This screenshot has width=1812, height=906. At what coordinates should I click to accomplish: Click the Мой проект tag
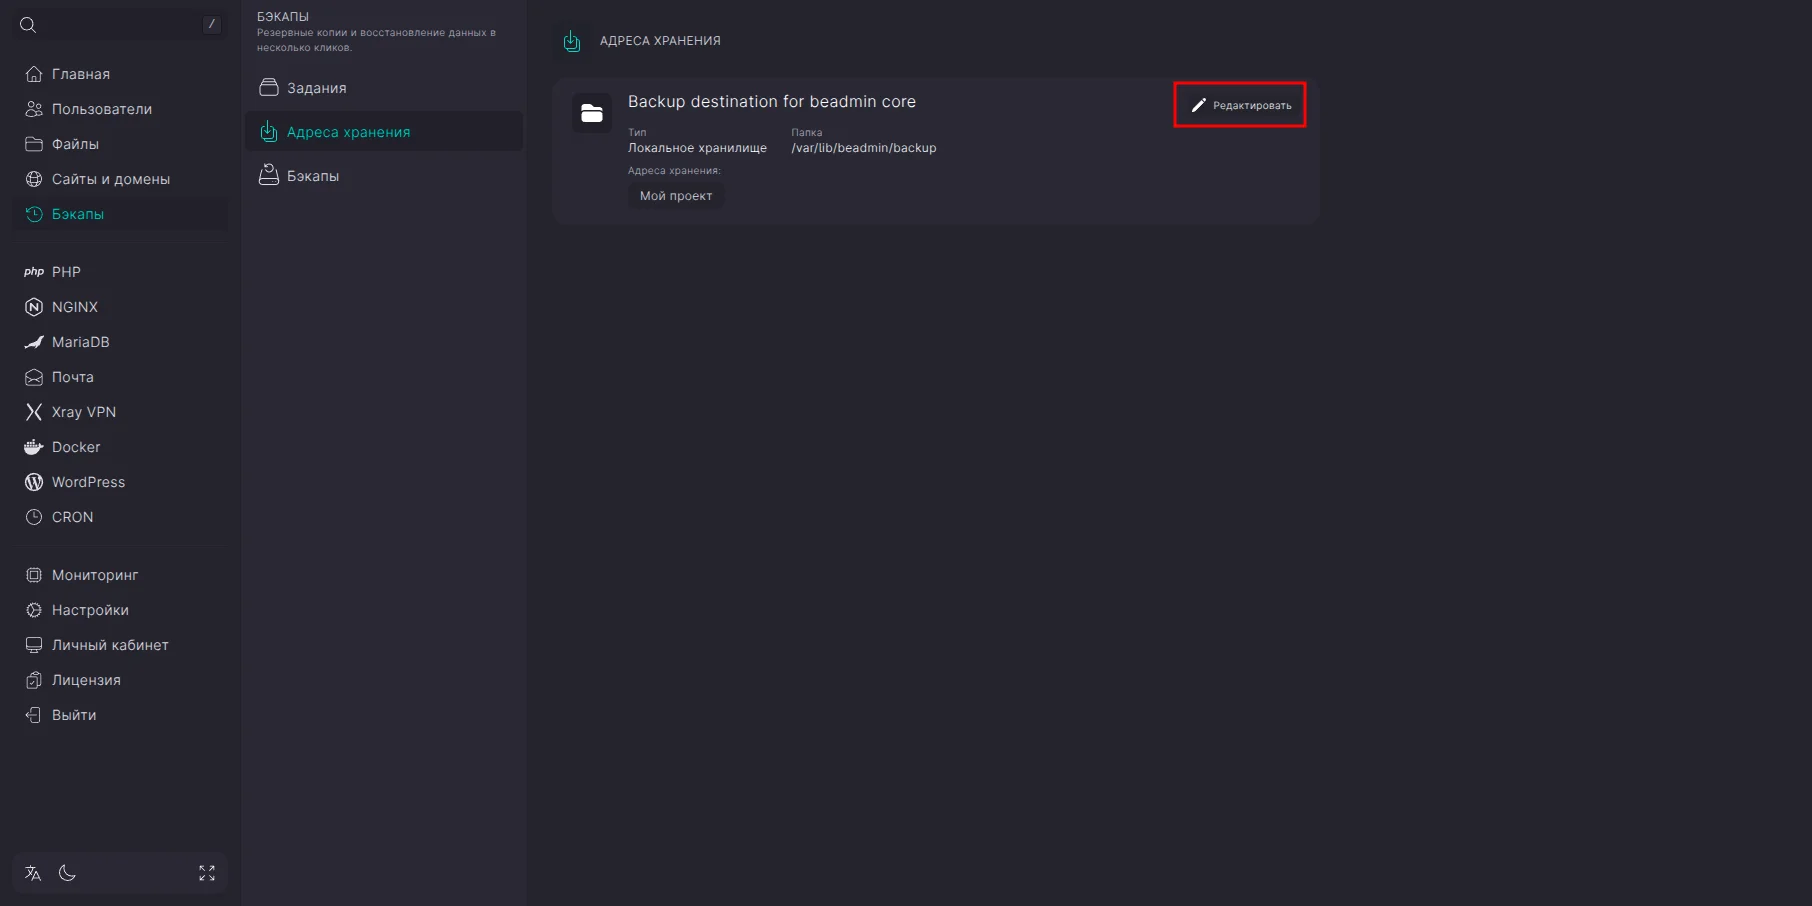[x=676, y=196]
